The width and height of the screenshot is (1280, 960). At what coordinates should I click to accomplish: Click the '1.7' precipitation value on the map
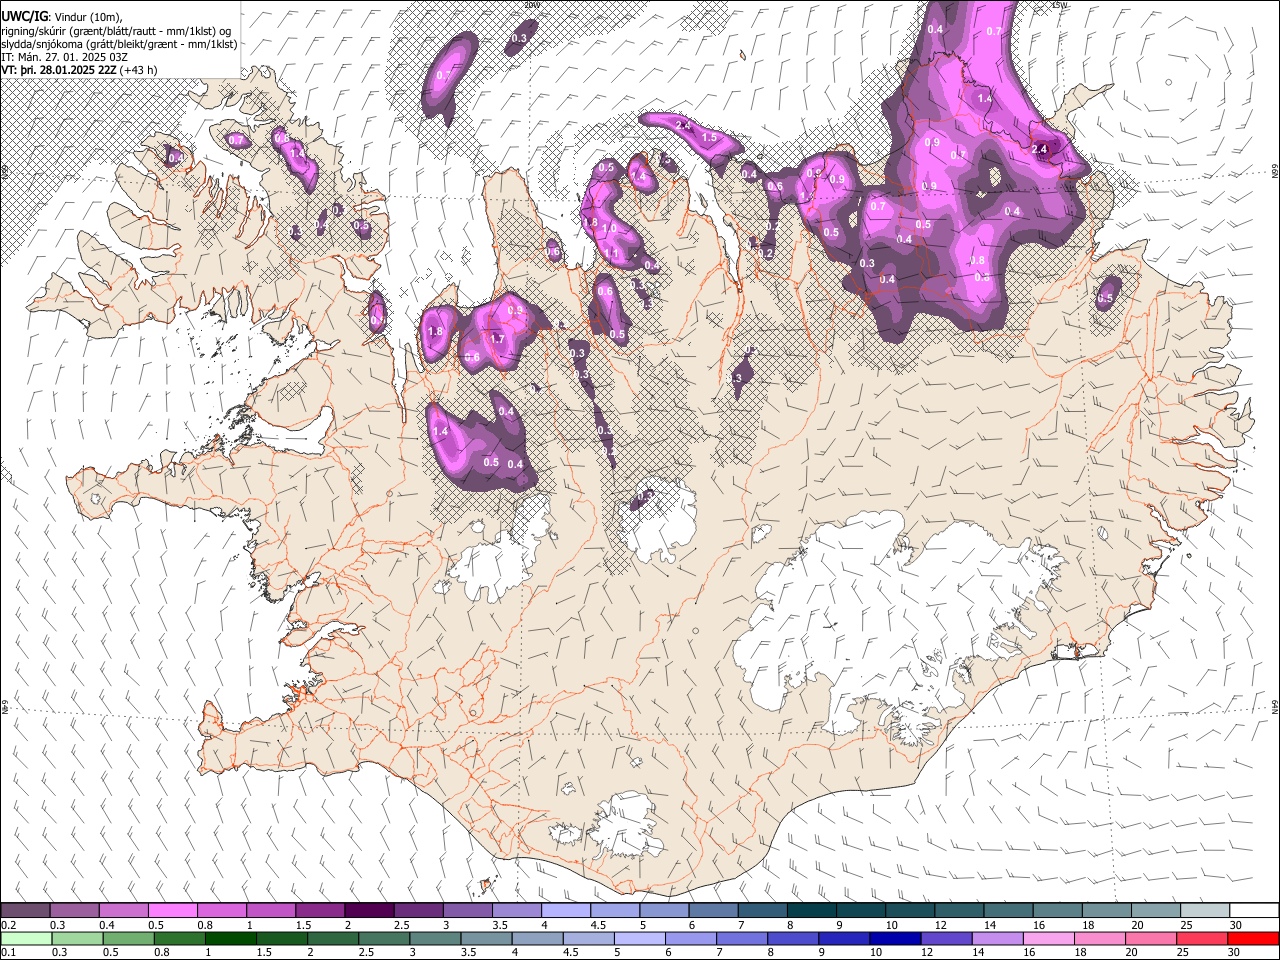497,340
